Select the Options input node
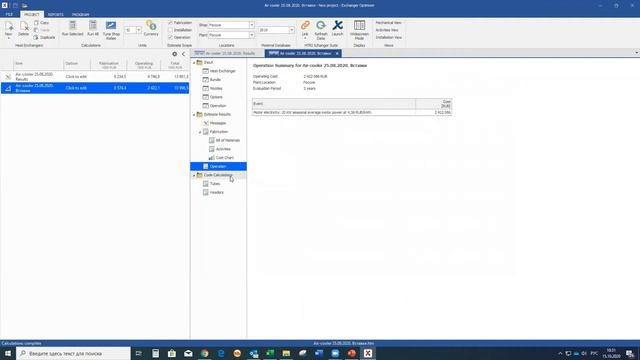640x360 pixels. click(x=216, y=97)
